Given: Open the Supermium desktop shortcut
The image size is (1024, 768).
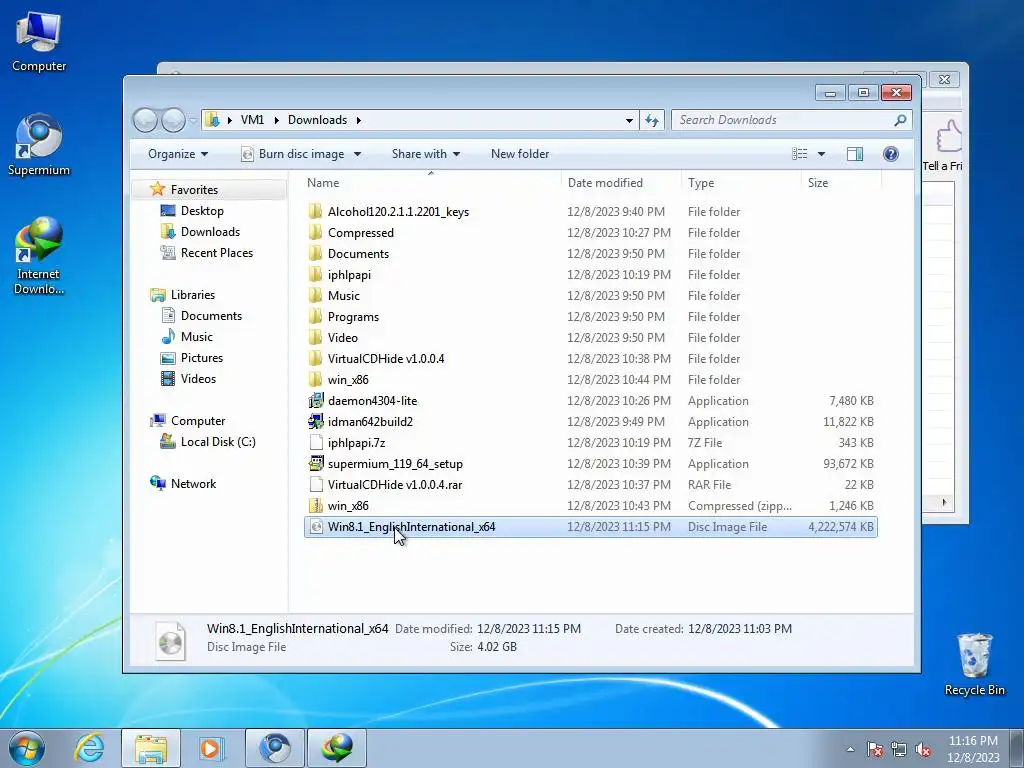Looking at the screenshot, I should tap(39, 145).
